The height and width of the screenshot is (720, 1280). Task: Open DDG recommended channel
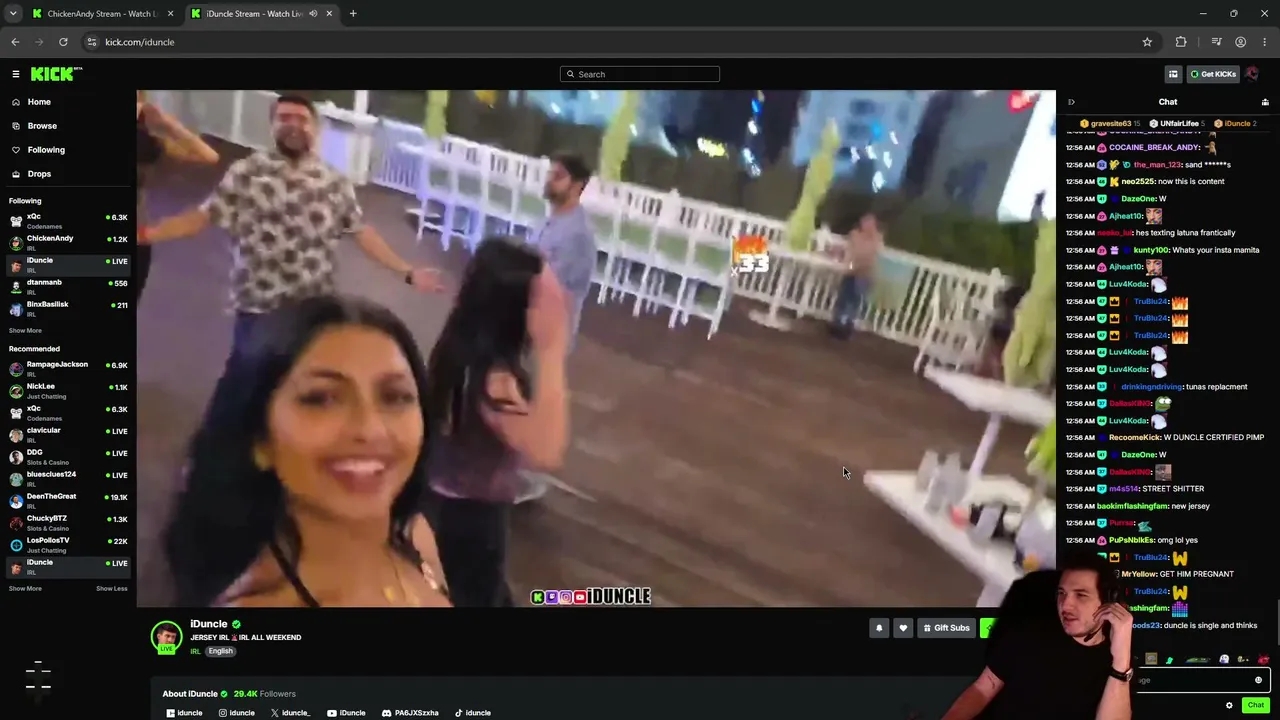pos(66,456)
